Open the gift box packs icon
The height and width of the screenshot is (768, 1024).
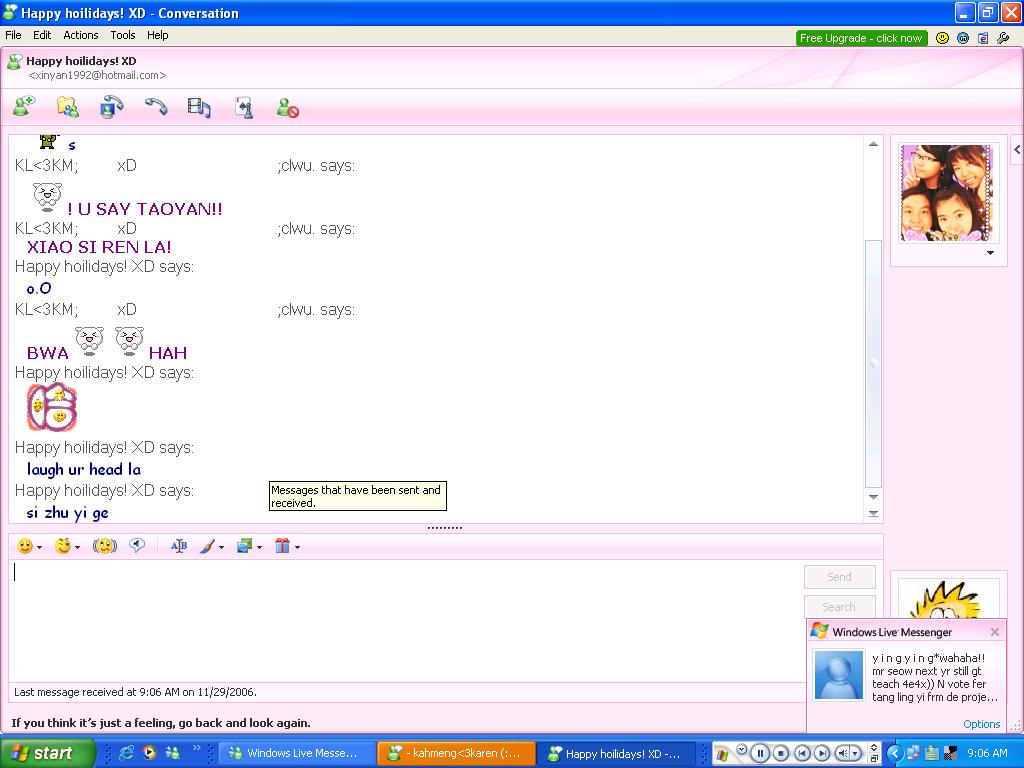click(282, 546)
